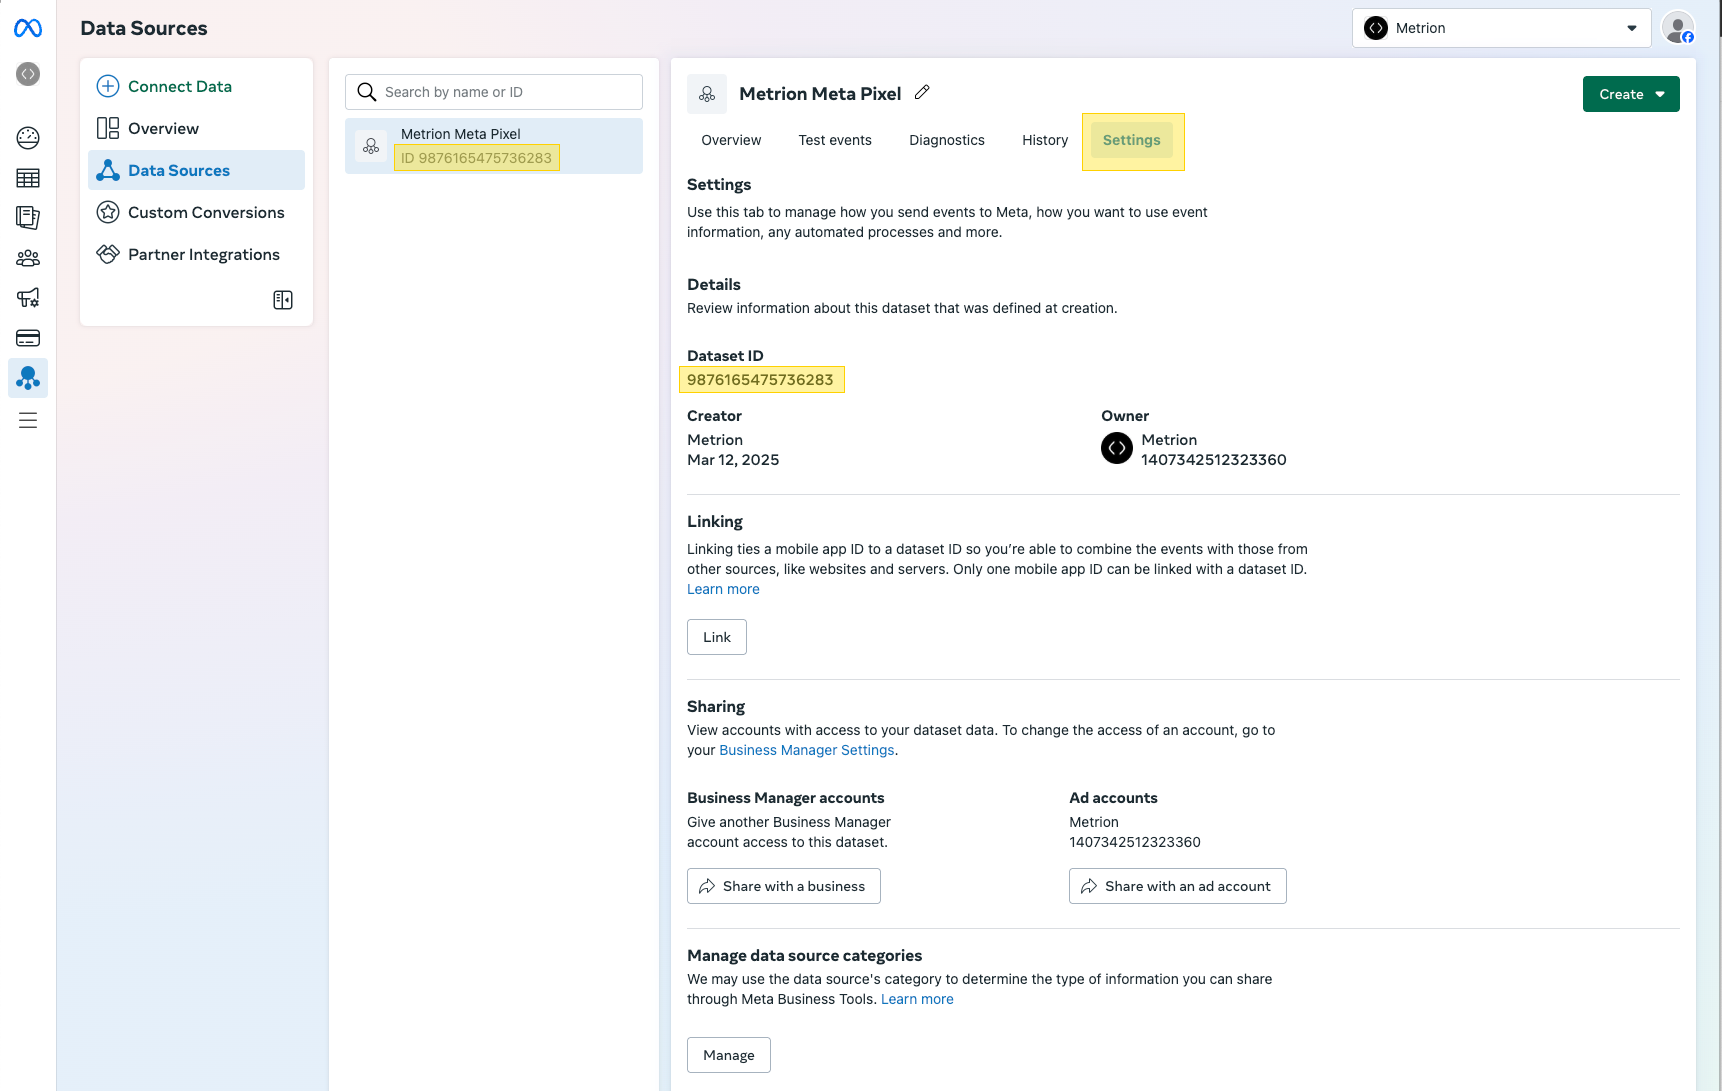
Task: Click the Manage data source categories heading
Action: 805,956
